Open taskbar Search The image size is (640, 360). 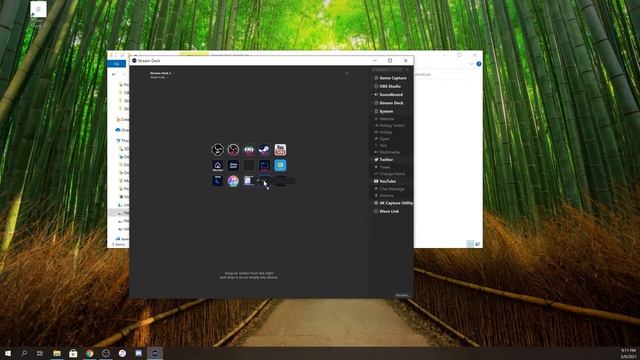point(24,353)
